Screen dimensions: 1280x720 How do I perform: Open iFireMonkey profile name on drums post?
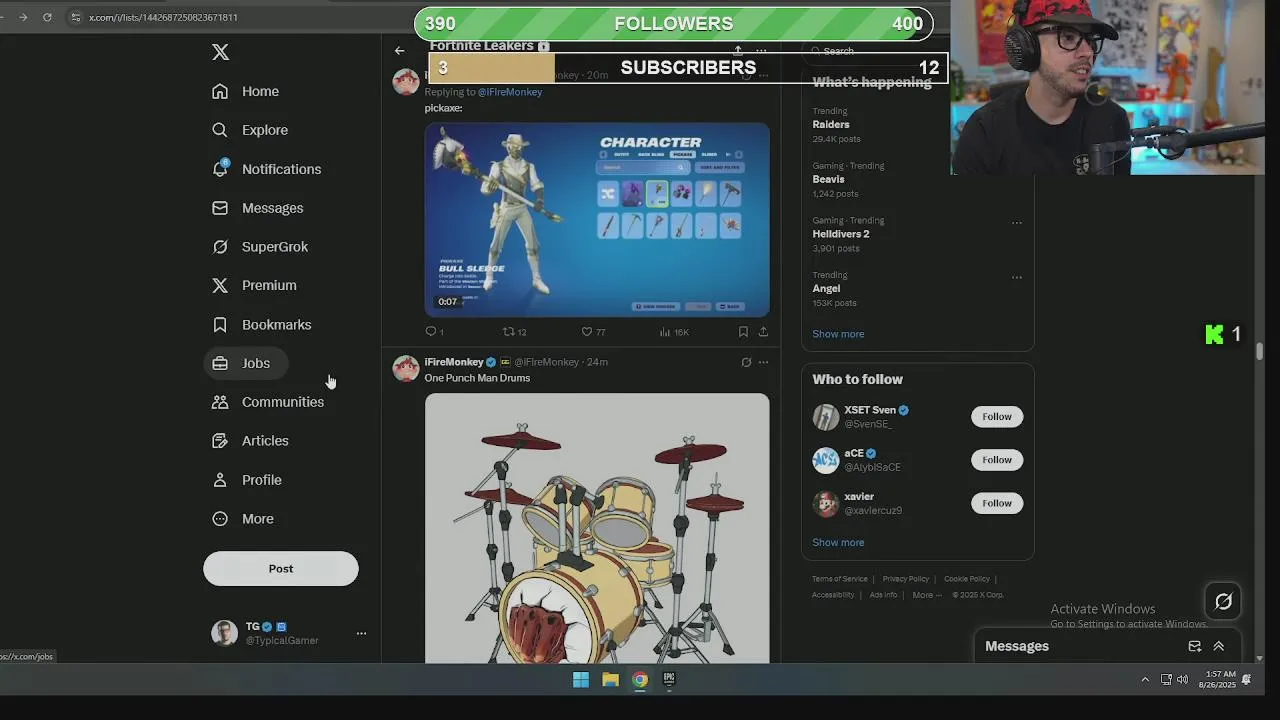tap(454, 362)
